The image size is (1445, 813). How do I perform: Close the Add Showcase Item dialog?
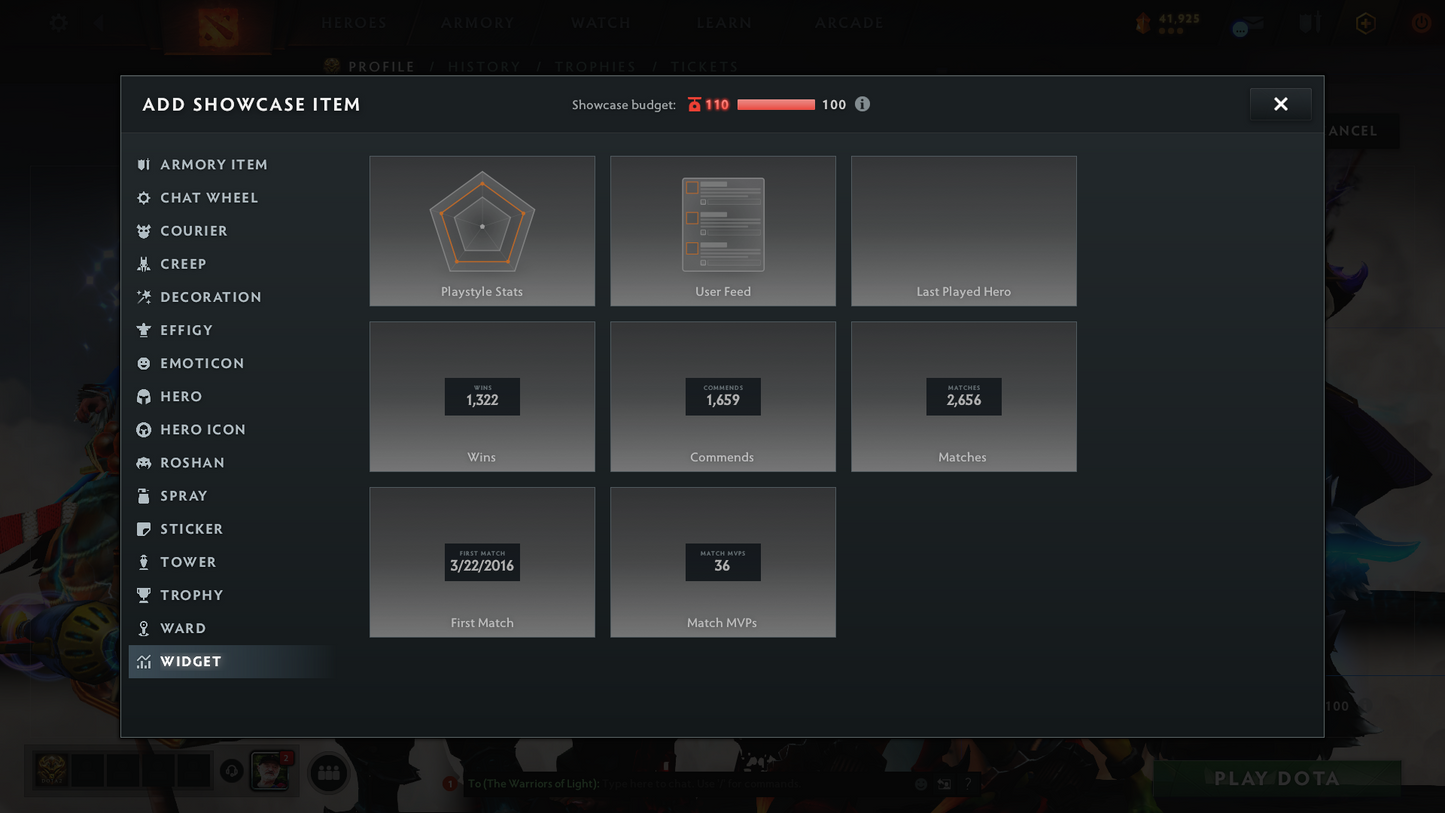tap(1280, 104)
